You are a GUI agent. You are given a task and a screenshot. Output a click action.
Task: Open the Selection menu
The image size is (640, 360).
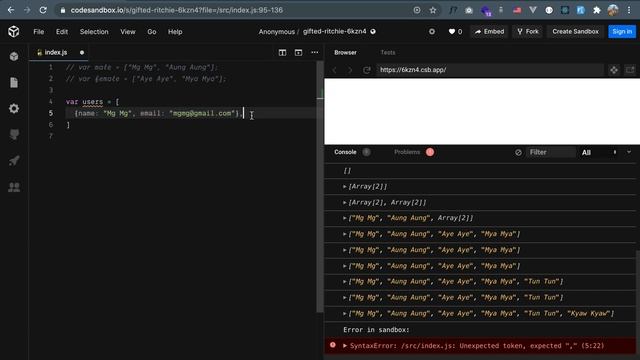point(94,31)
